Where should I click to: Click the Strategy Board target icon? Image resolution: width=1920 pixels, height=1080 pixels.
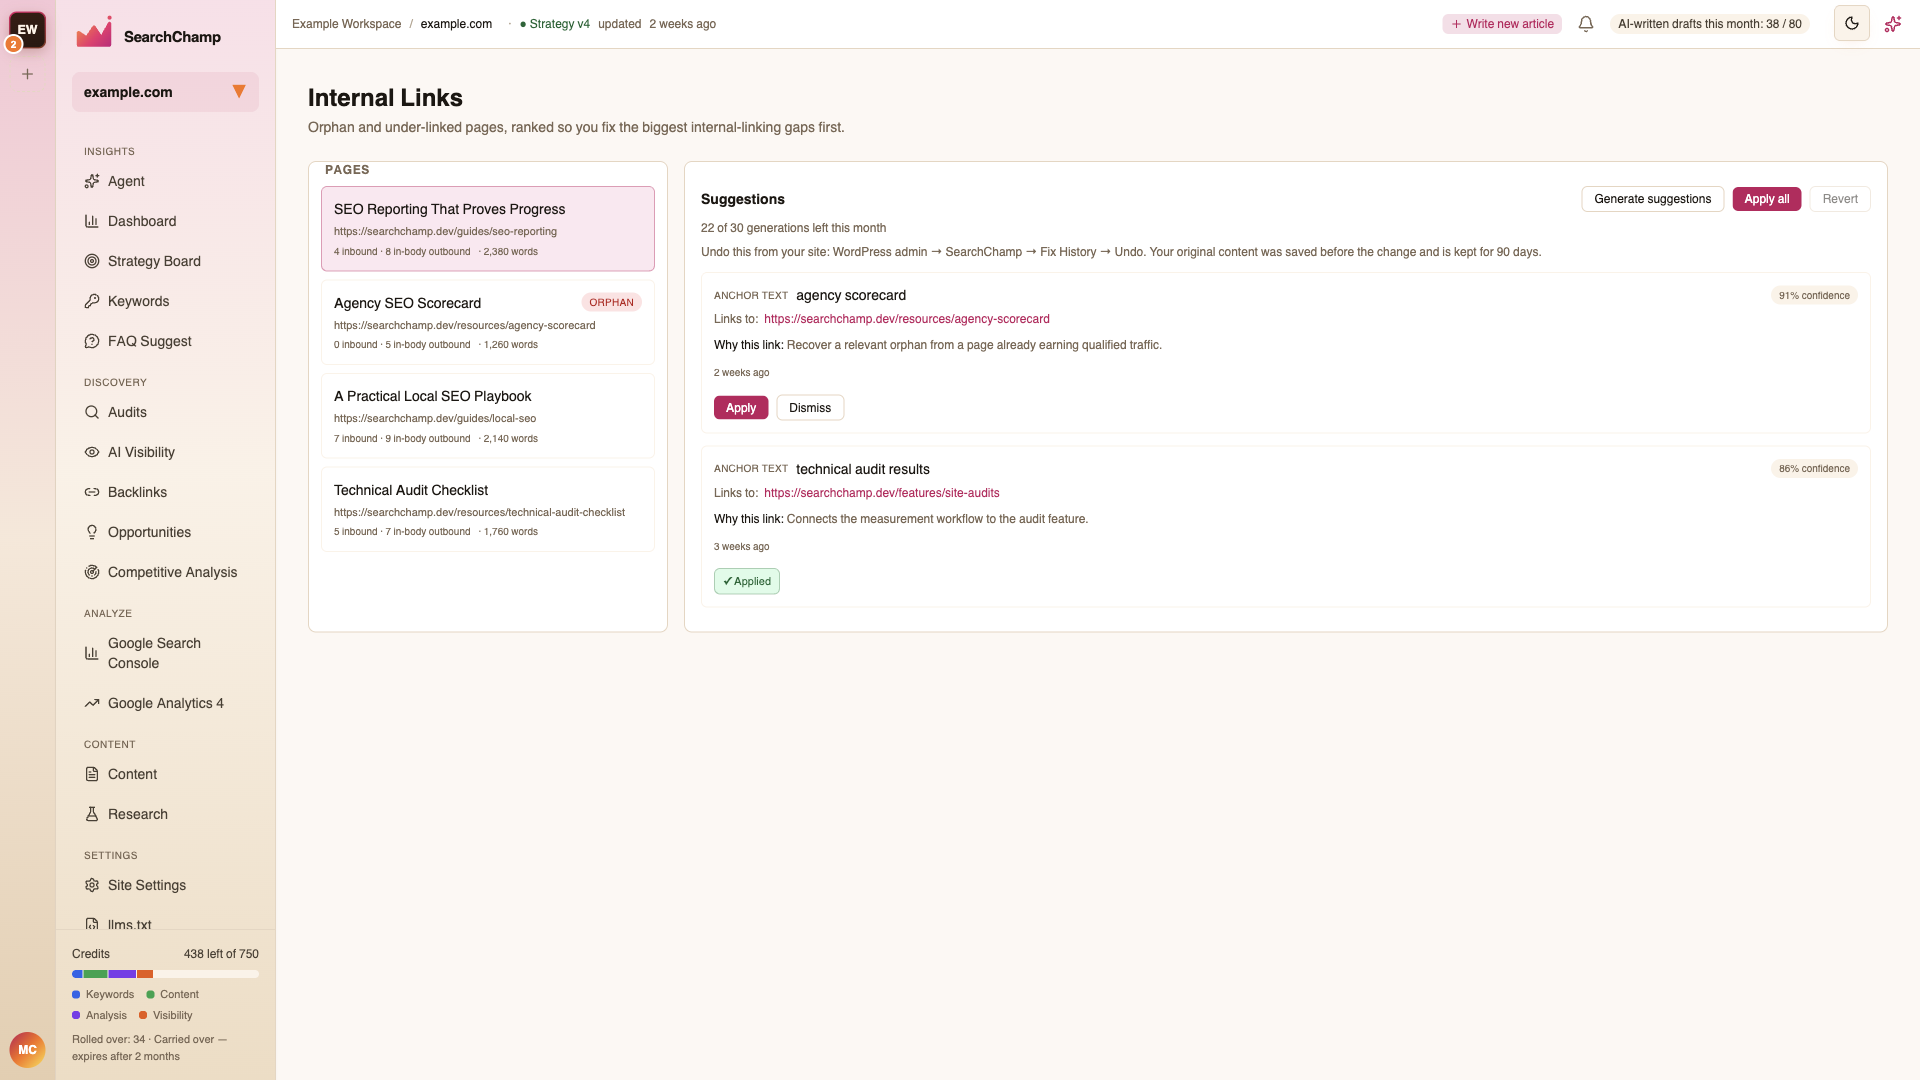coord(92,261)
